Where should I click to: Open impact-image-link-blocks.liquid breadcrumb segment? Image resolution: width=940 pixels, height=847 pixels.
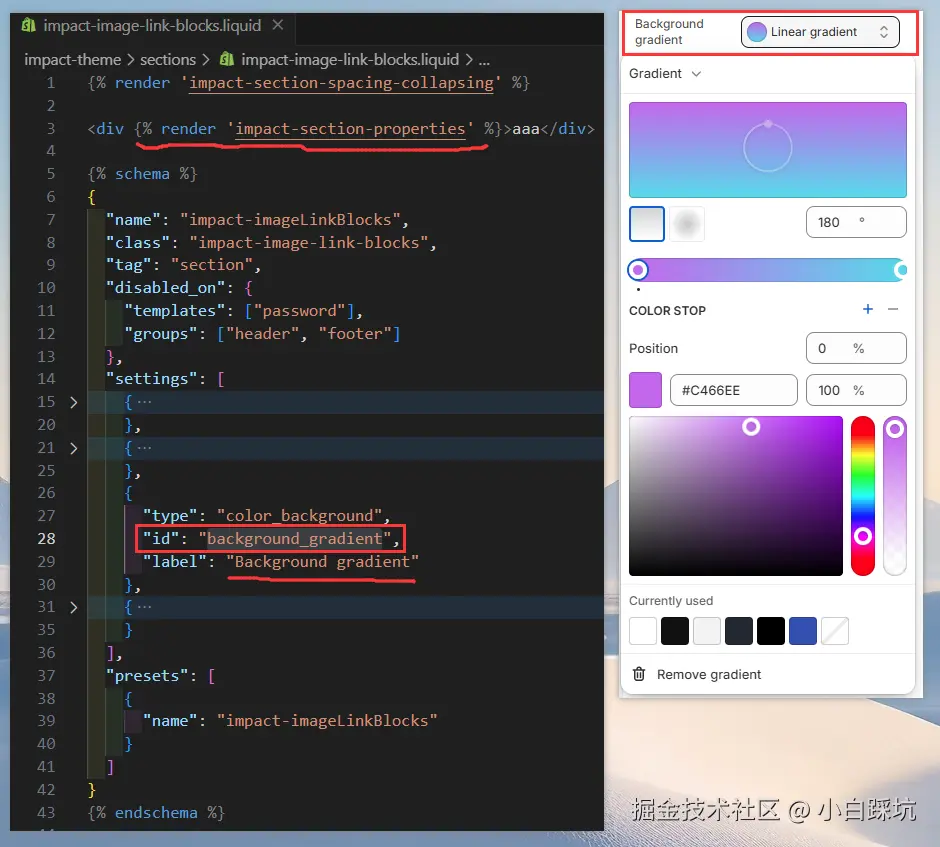pos(350,60)
